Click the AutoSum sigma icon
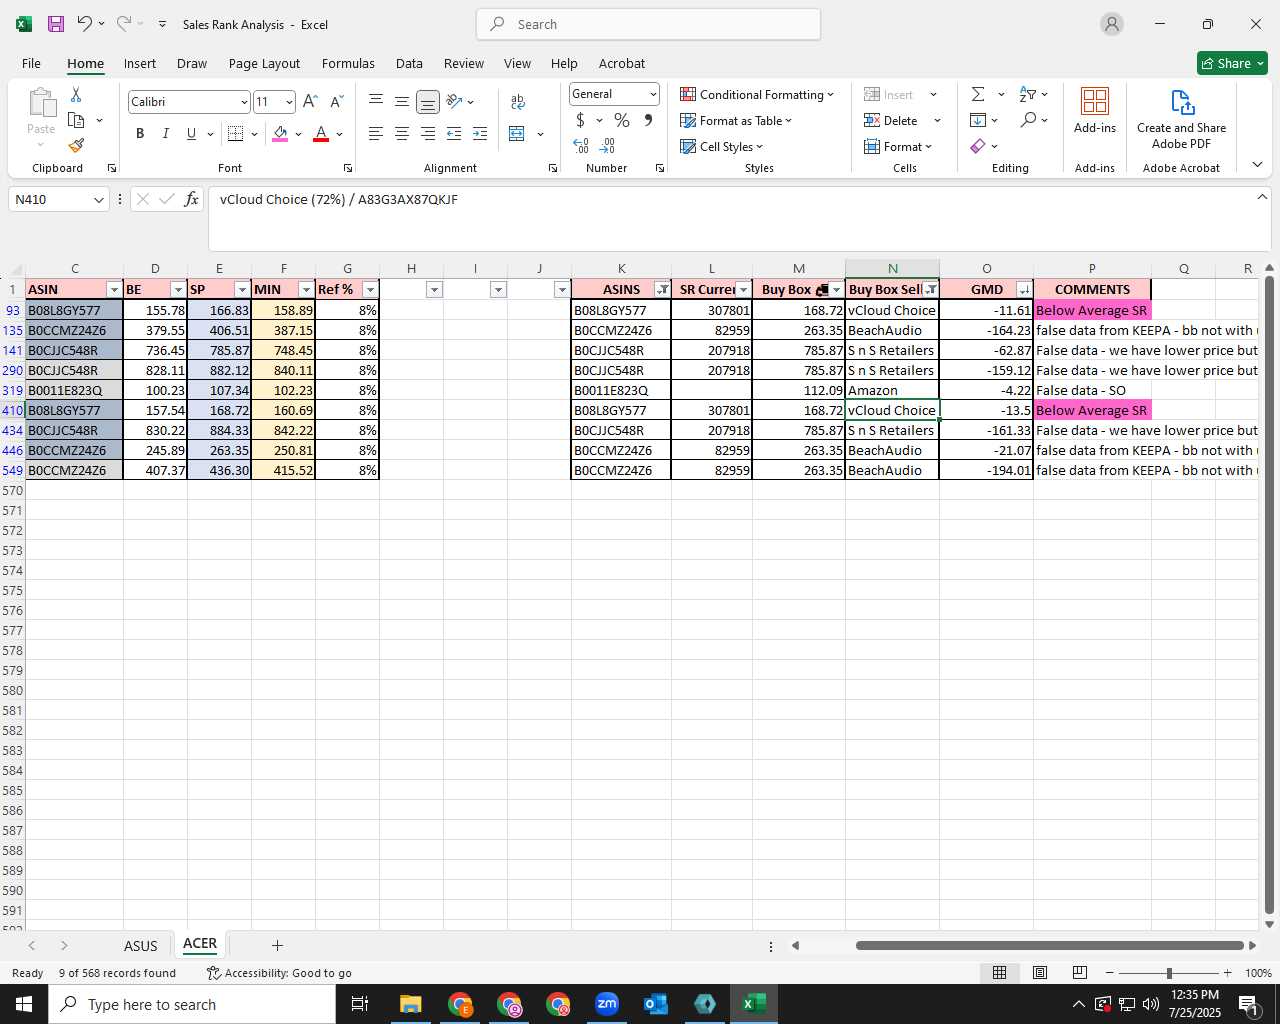Image resolution: width=1280 pixels, height=1024 pixels. [978, 94]
